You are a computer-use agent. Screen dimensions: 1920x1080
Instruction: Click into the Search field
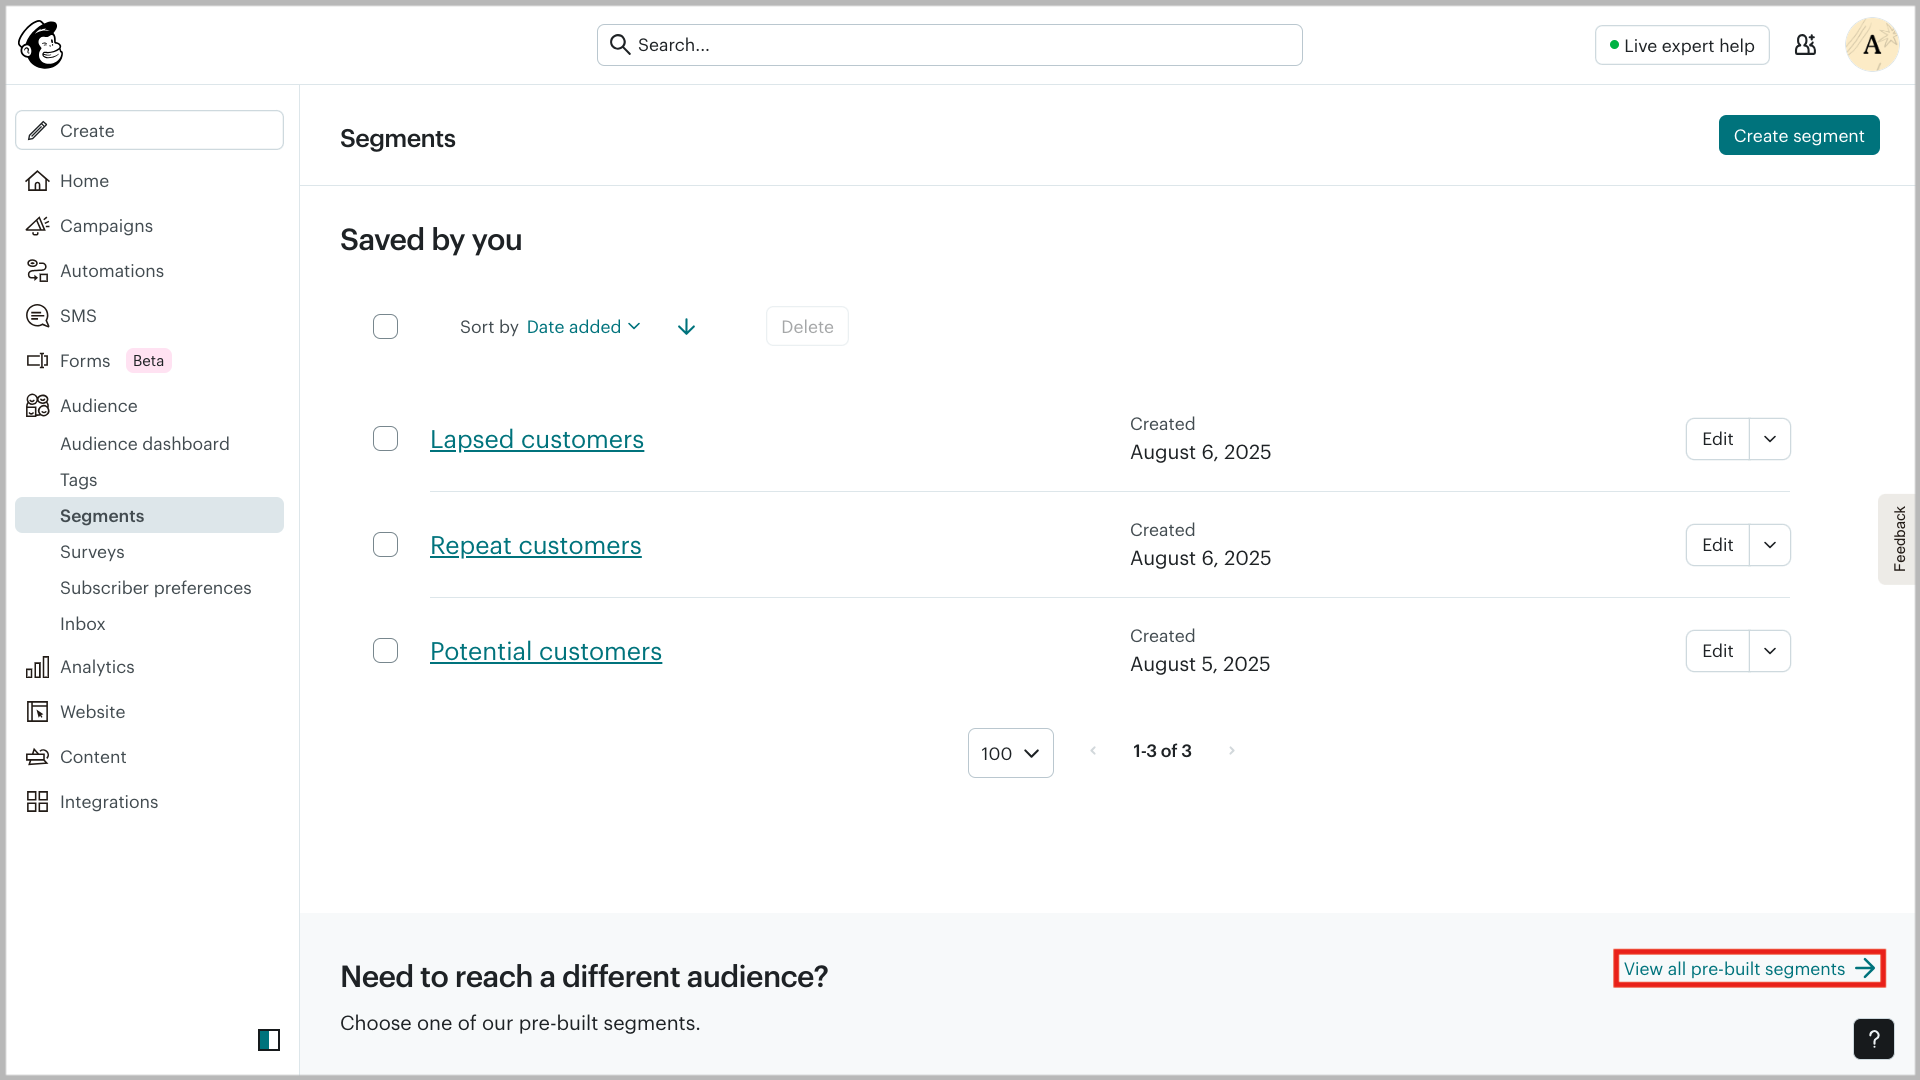950,45
